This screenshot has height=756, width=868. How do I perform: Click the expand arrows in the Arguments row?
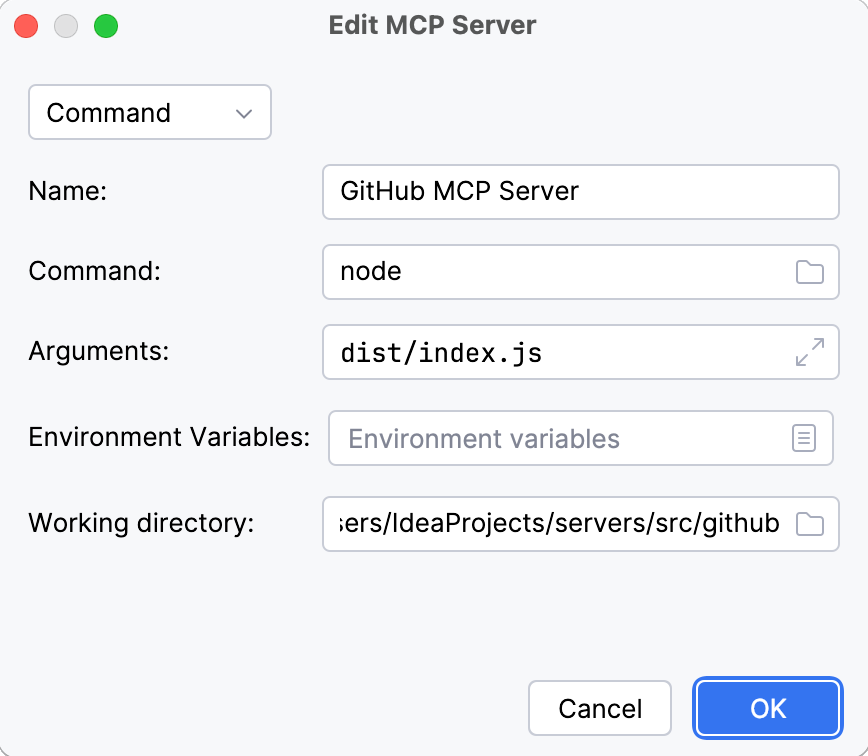[810, 352]
